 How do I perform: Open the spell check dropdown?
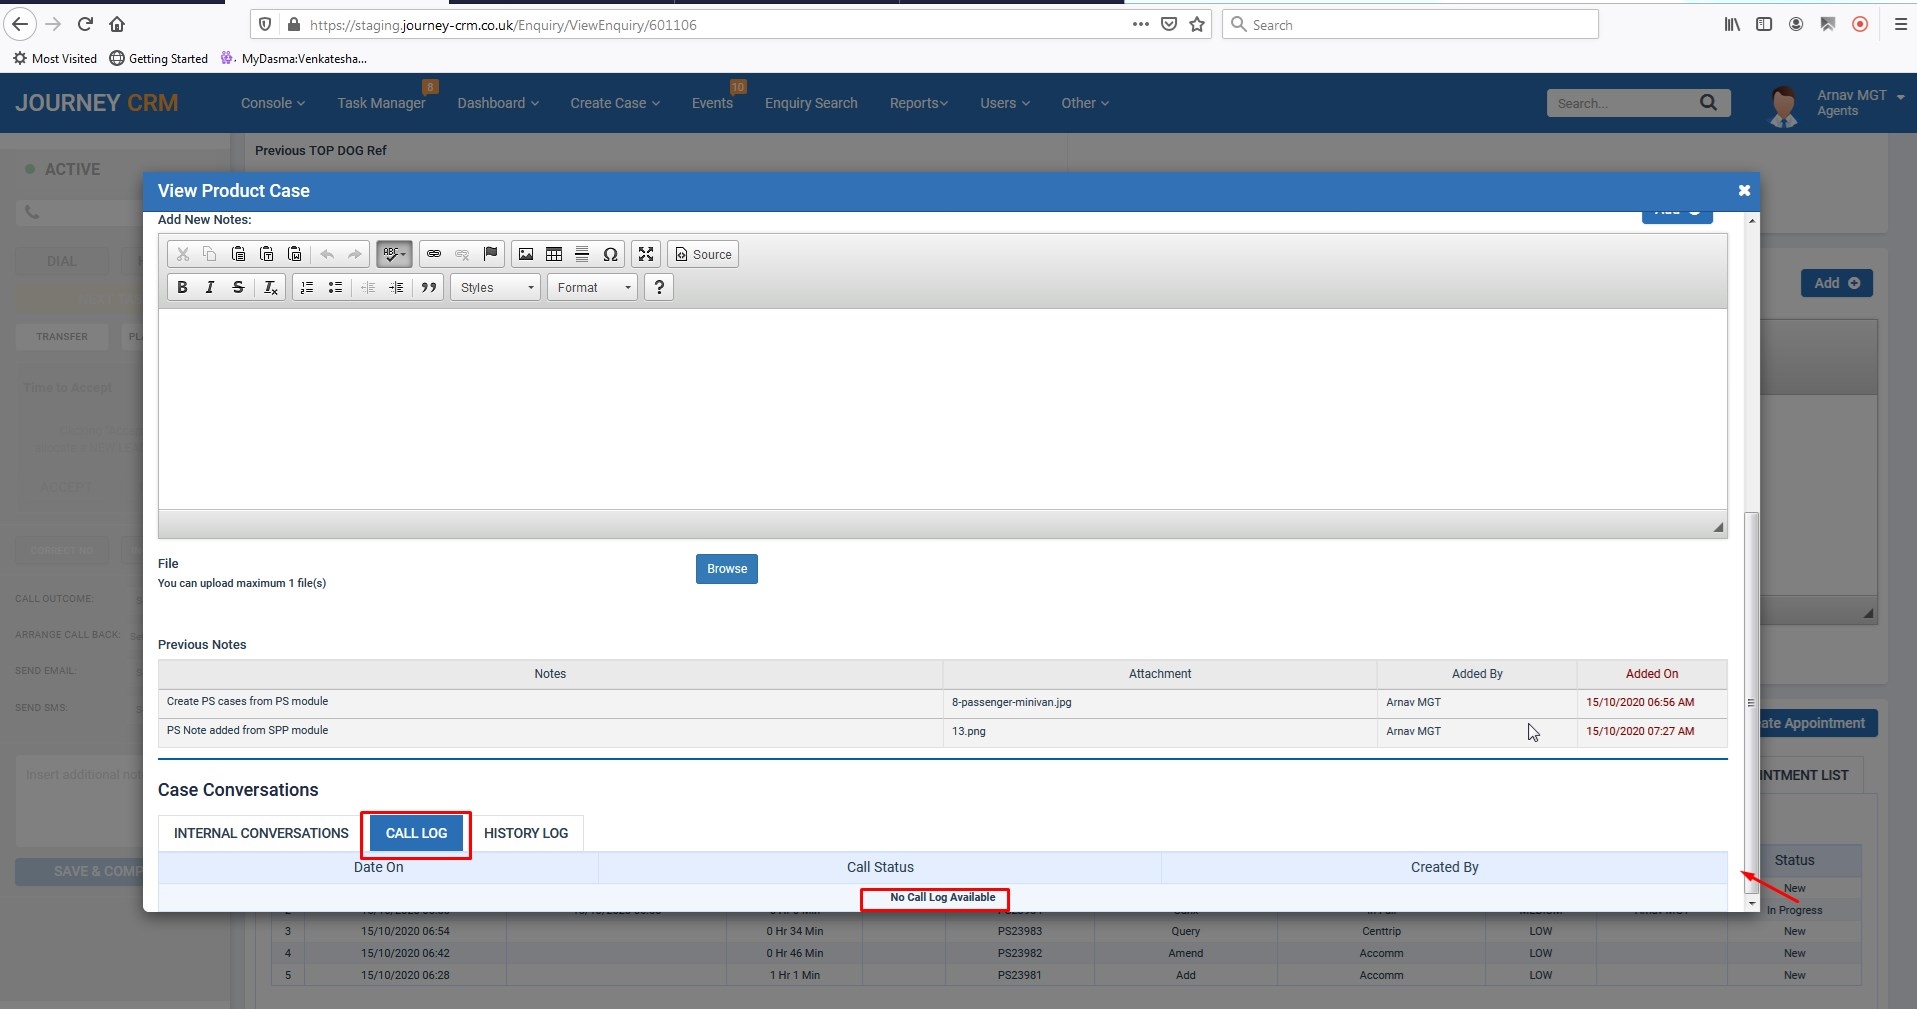click(x=394, y=254)
